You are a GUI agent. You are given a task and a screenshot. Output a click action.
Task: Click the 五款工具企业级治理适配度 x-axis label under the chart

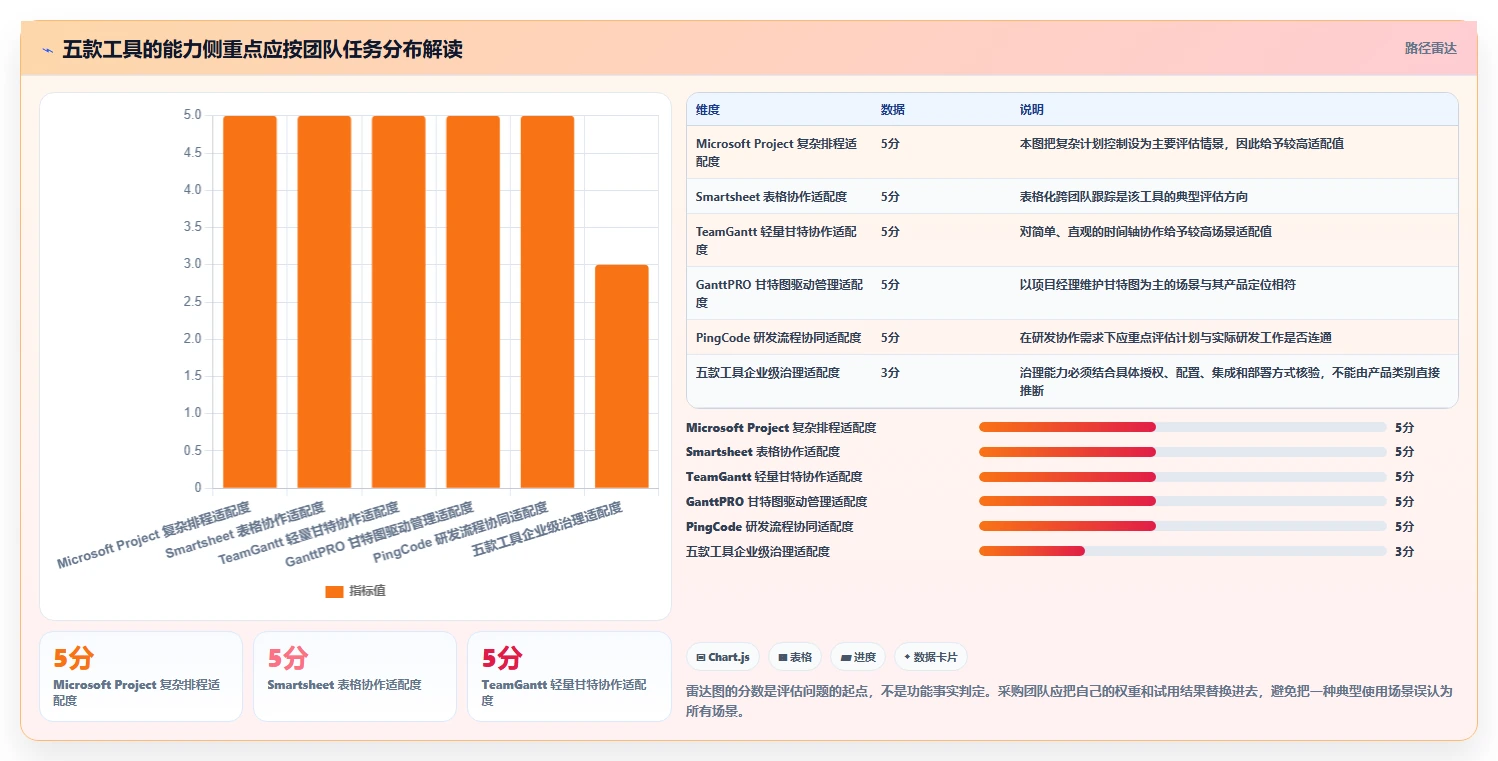click(x=548, y=529)
